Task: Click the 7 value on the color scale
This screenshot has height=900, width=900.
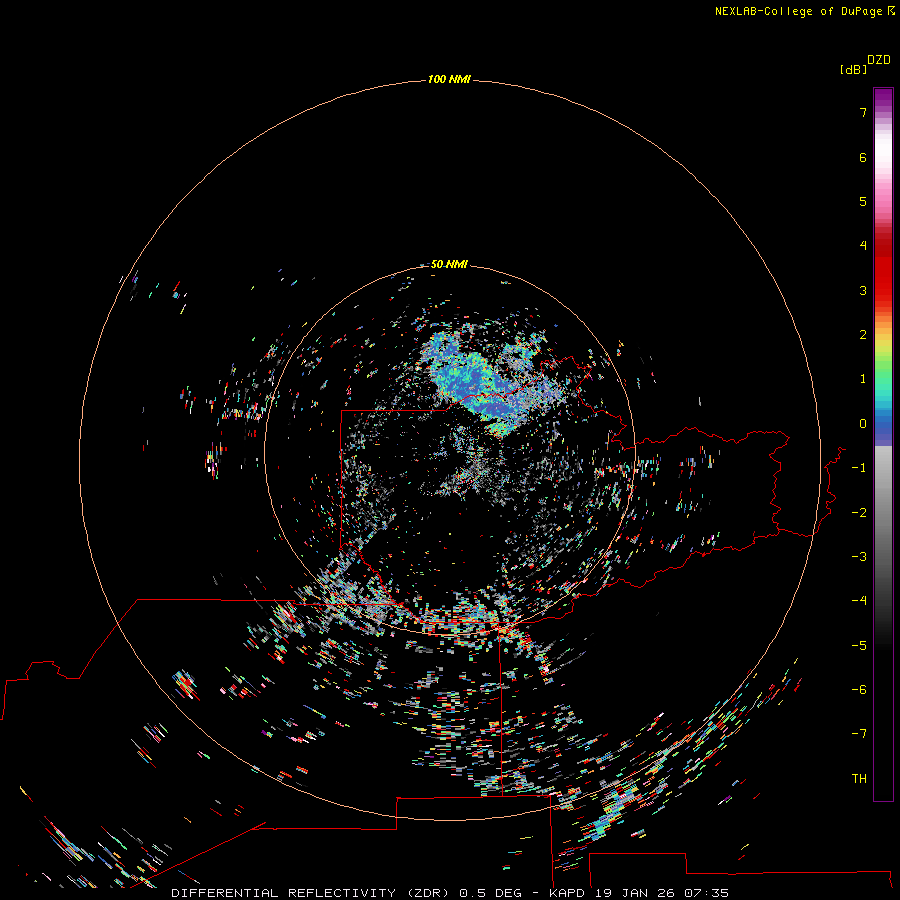Action: point(863,112)
